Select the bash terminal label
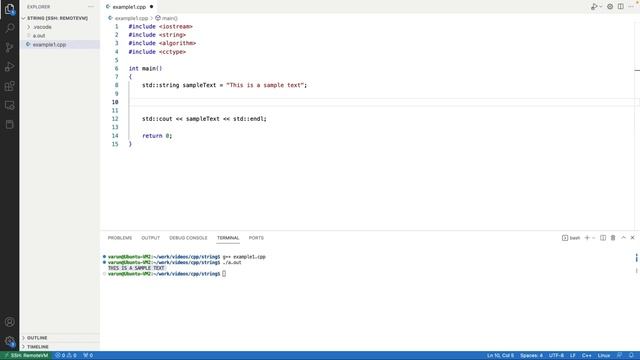The height and width of the screenshot is (360, 640). click(x=571, y=238)
